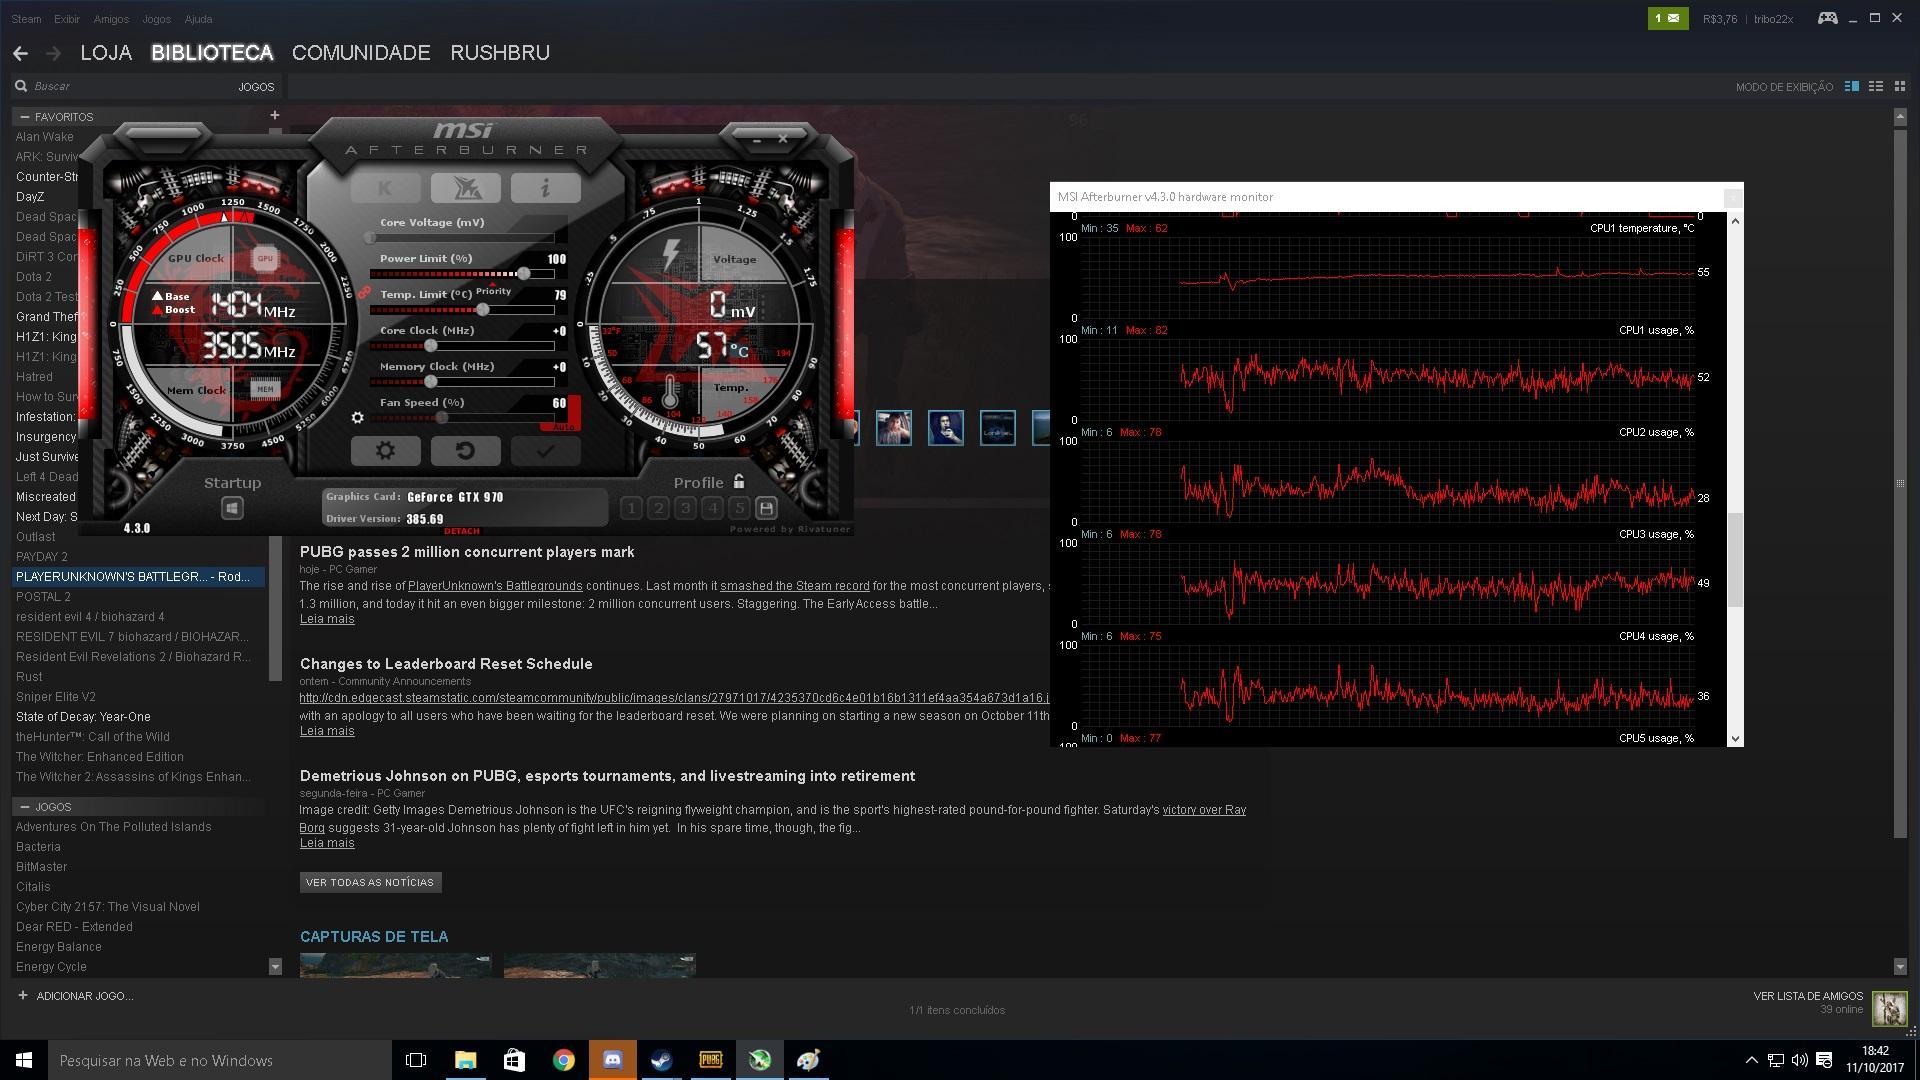Add a new category with plus icon

275,116
